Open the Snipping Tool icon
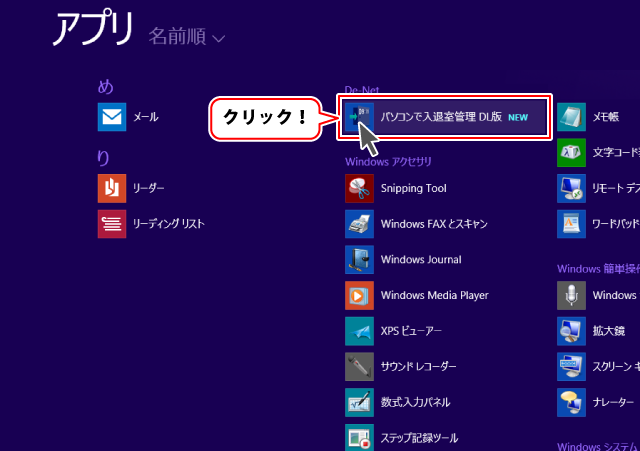 point(359,188)
